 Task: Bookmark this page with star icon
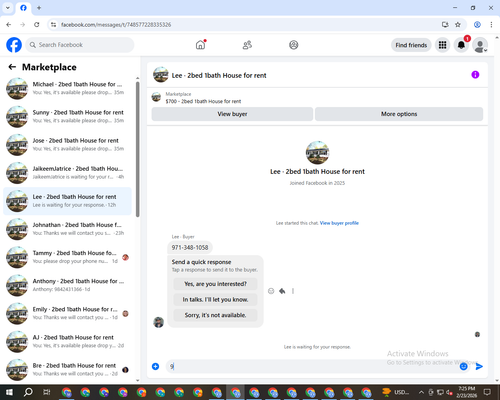pyautogui.click(x=458, y=25)
